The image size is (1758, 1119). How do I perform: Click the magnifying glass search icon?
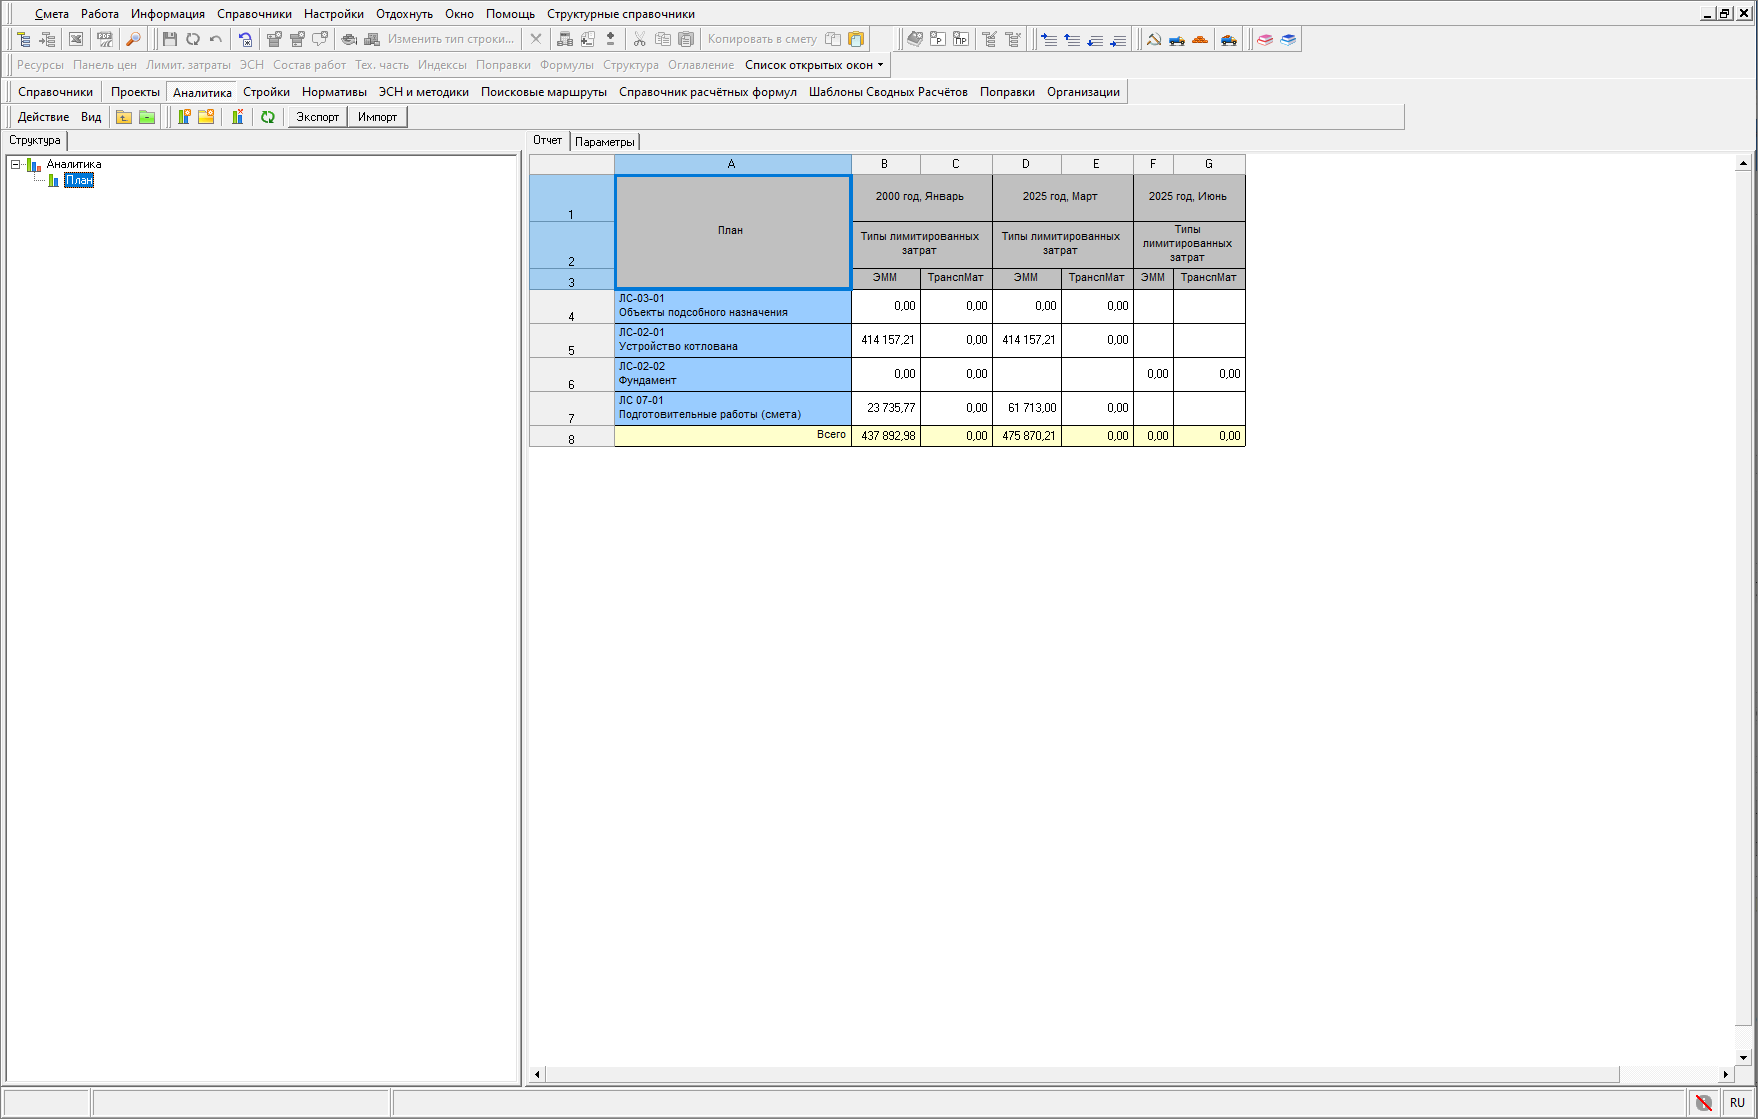coord(133,39)
